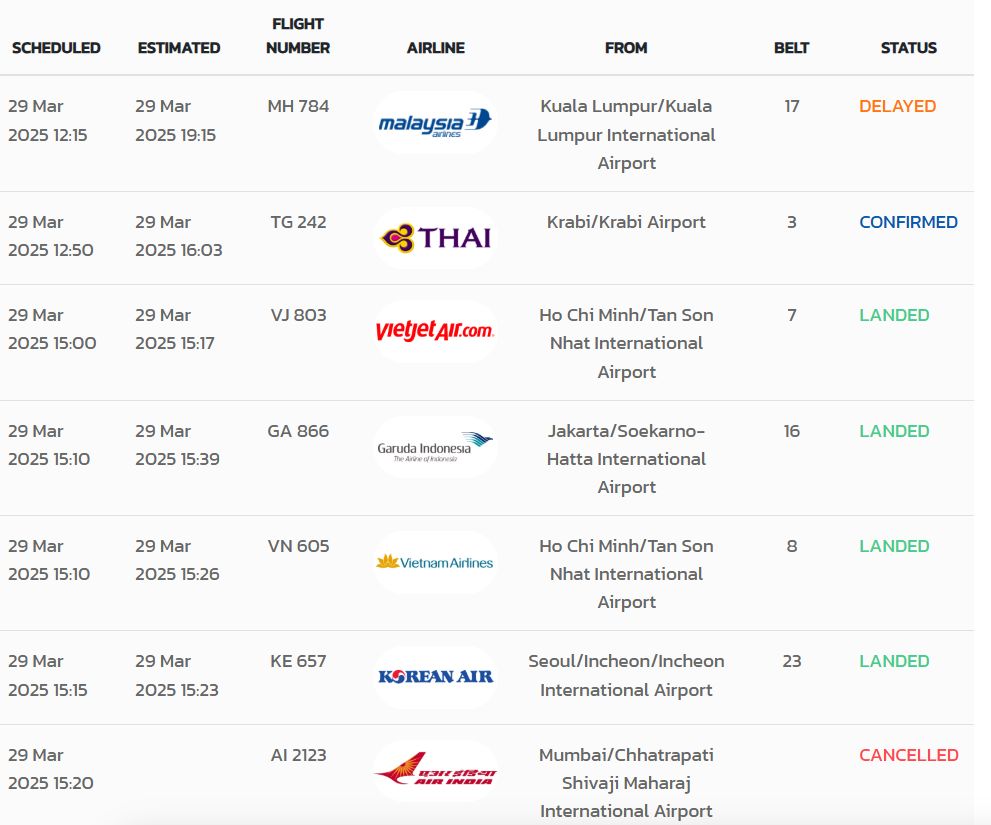The height and width of the screenshot is (825, 991).
Task: Click the Air India logo
Action: click(x=435, y=771)
